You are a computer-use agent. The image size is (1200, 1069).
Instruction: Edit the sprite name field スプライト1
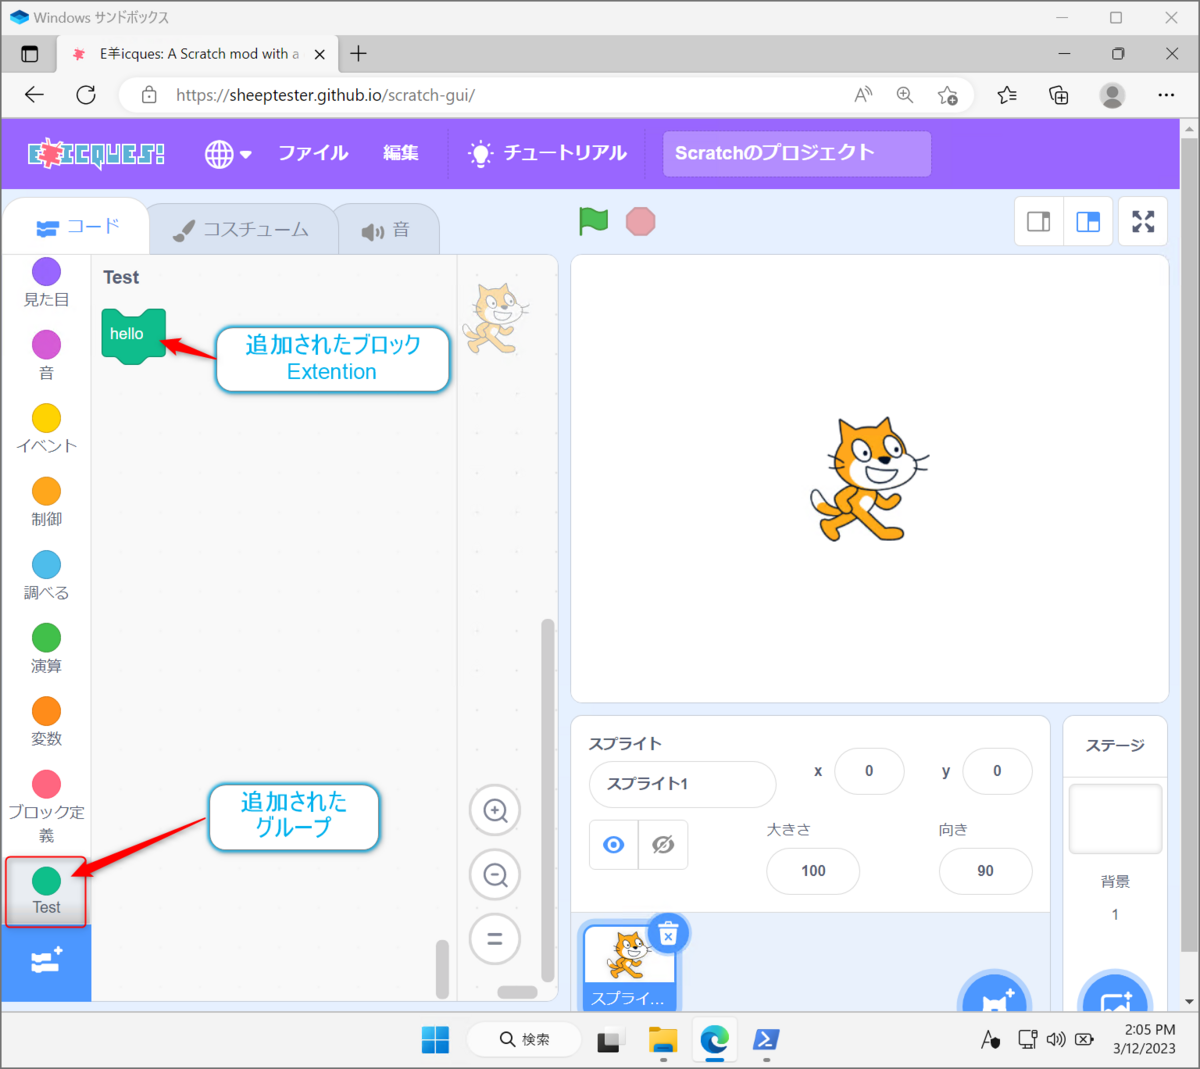pos(682,784)
